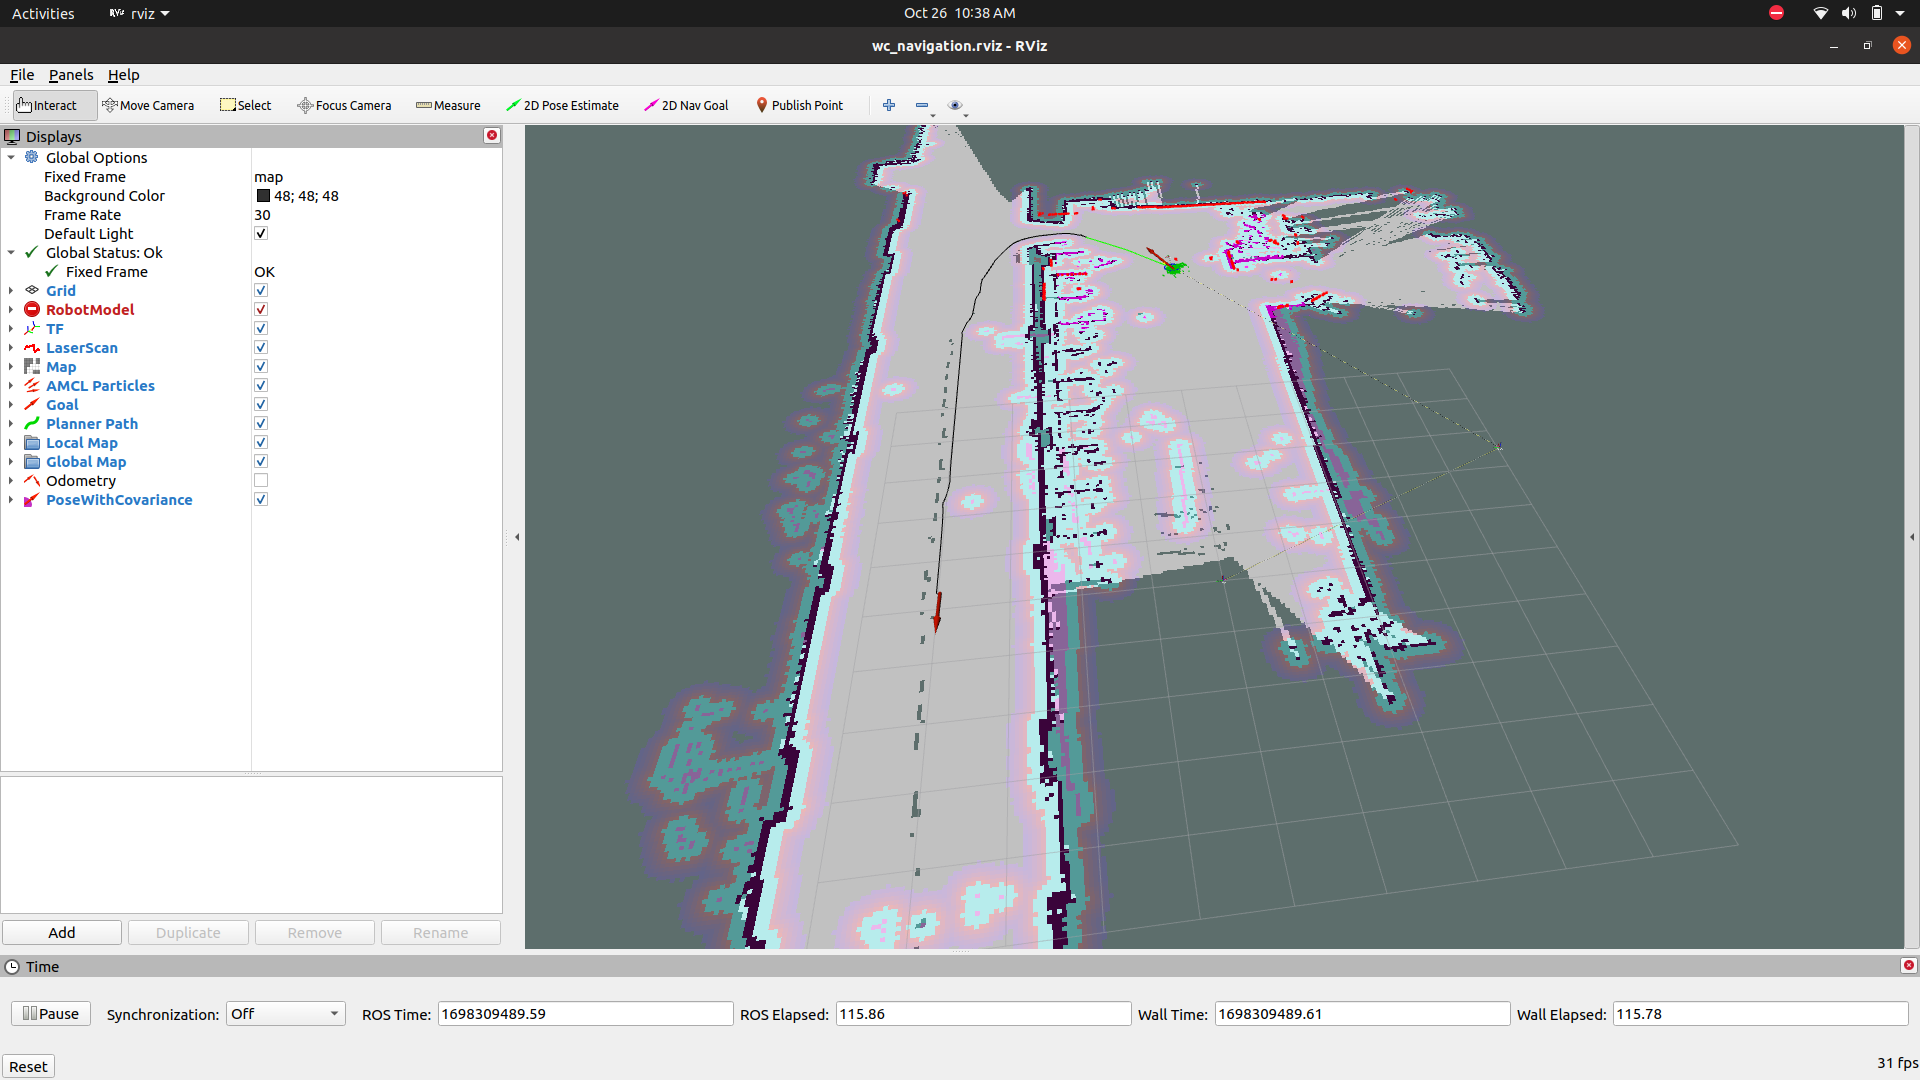Click the TF display icon

pyautogui.click(x=32, y=328)
